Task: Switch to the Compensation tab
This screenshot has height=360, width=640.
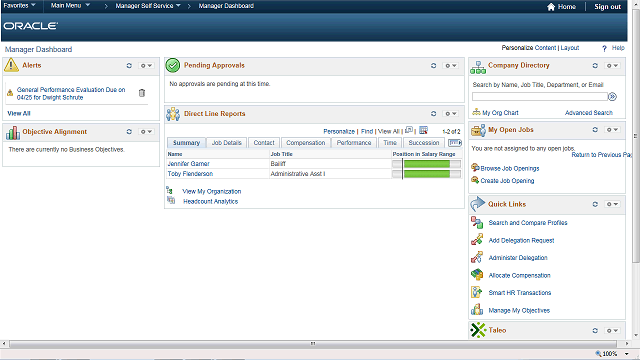Action: pos(305,142)
